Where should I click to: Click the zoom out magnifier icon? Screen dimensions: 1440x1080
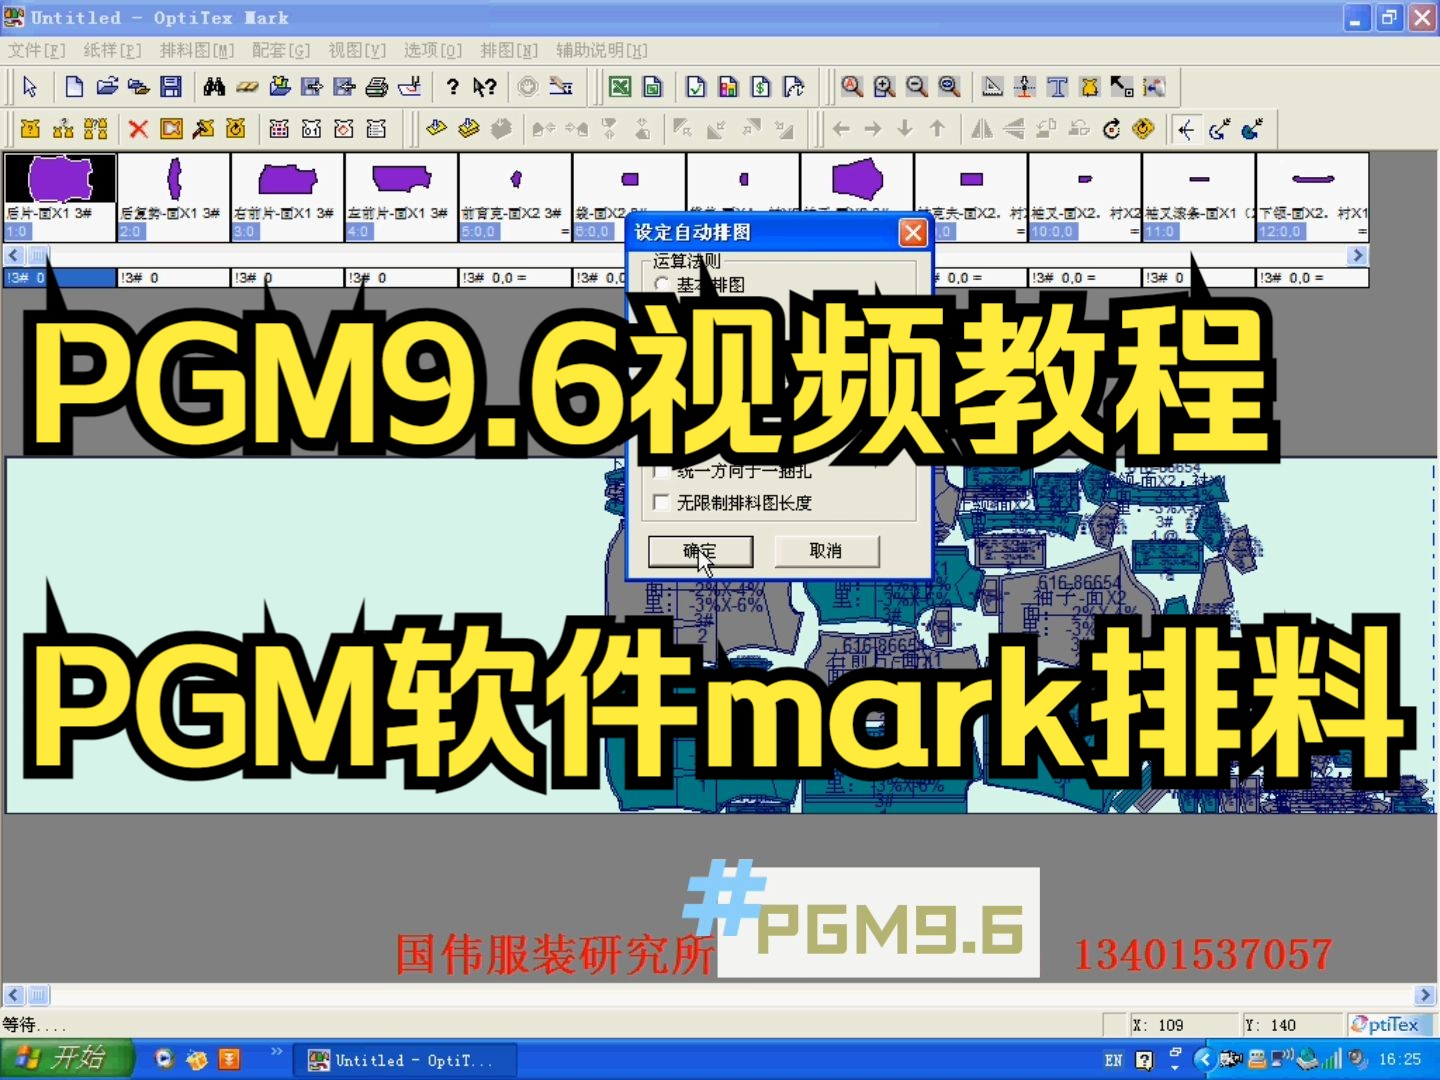pos(916,87)
